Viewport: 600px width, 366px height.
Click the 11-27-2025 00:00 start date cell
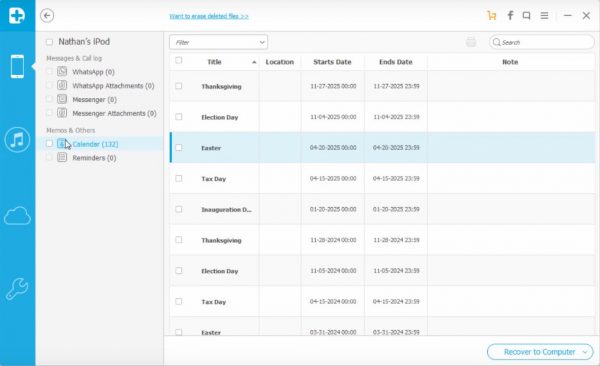pos(333,86)
